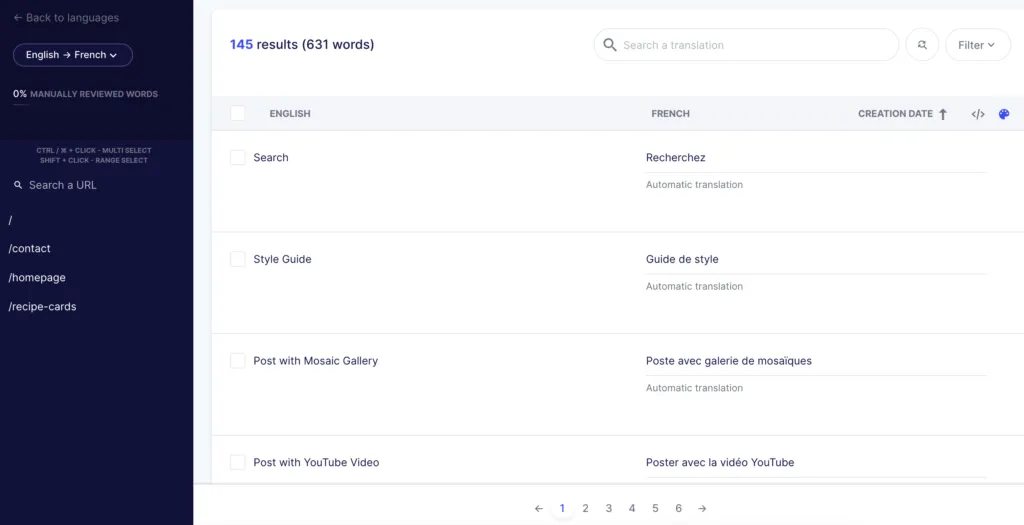This screenshot has height=525, width=1024.
Task: Select the /recipe-cards URL
Action: pos(42,307)
